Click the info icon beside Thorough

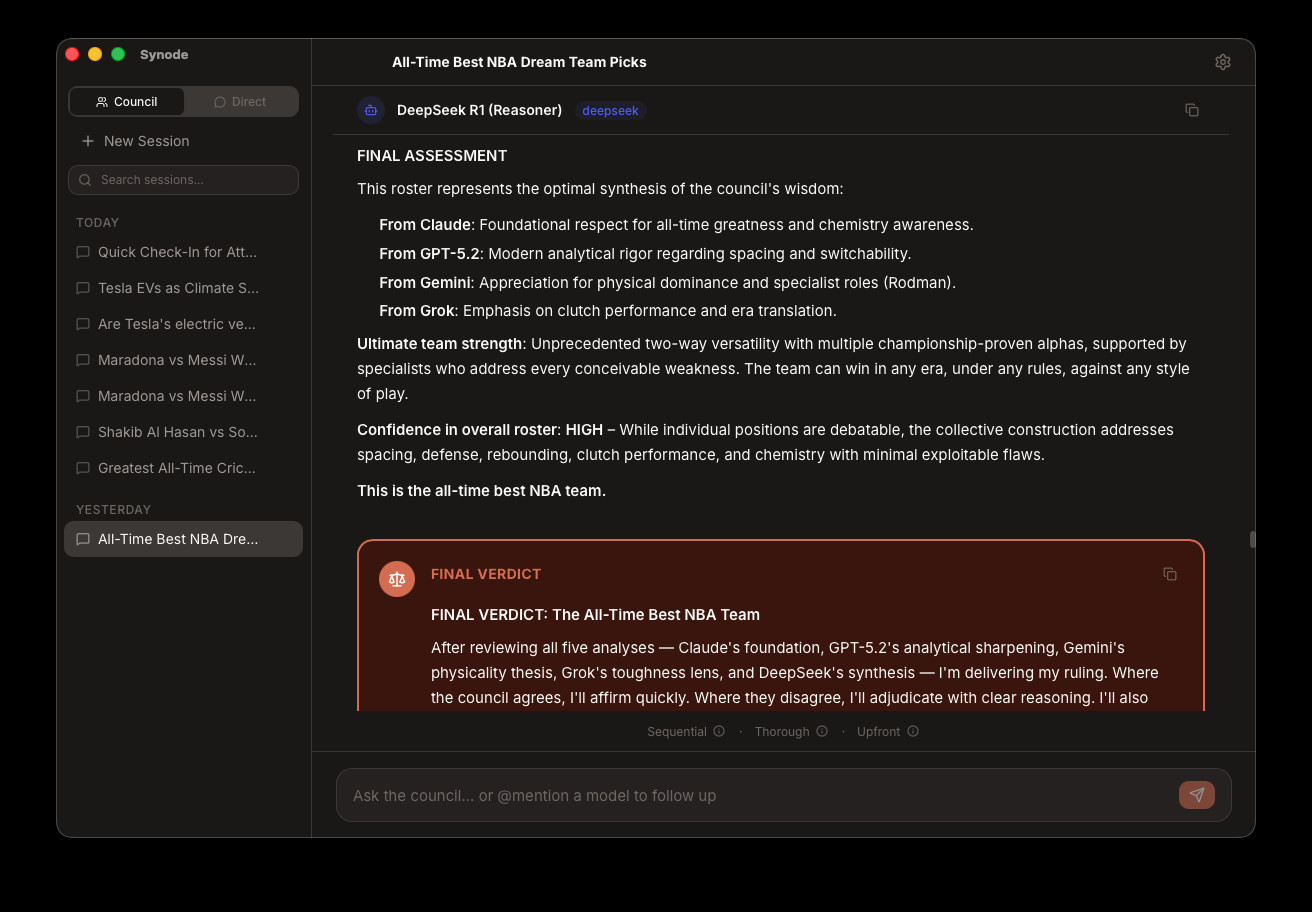pyautogui.click(x=822, y=731)
